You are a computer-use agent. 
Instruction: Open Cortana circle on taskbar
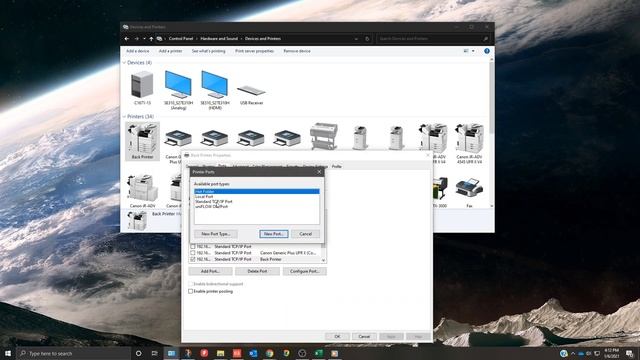[x=138, y=353]
